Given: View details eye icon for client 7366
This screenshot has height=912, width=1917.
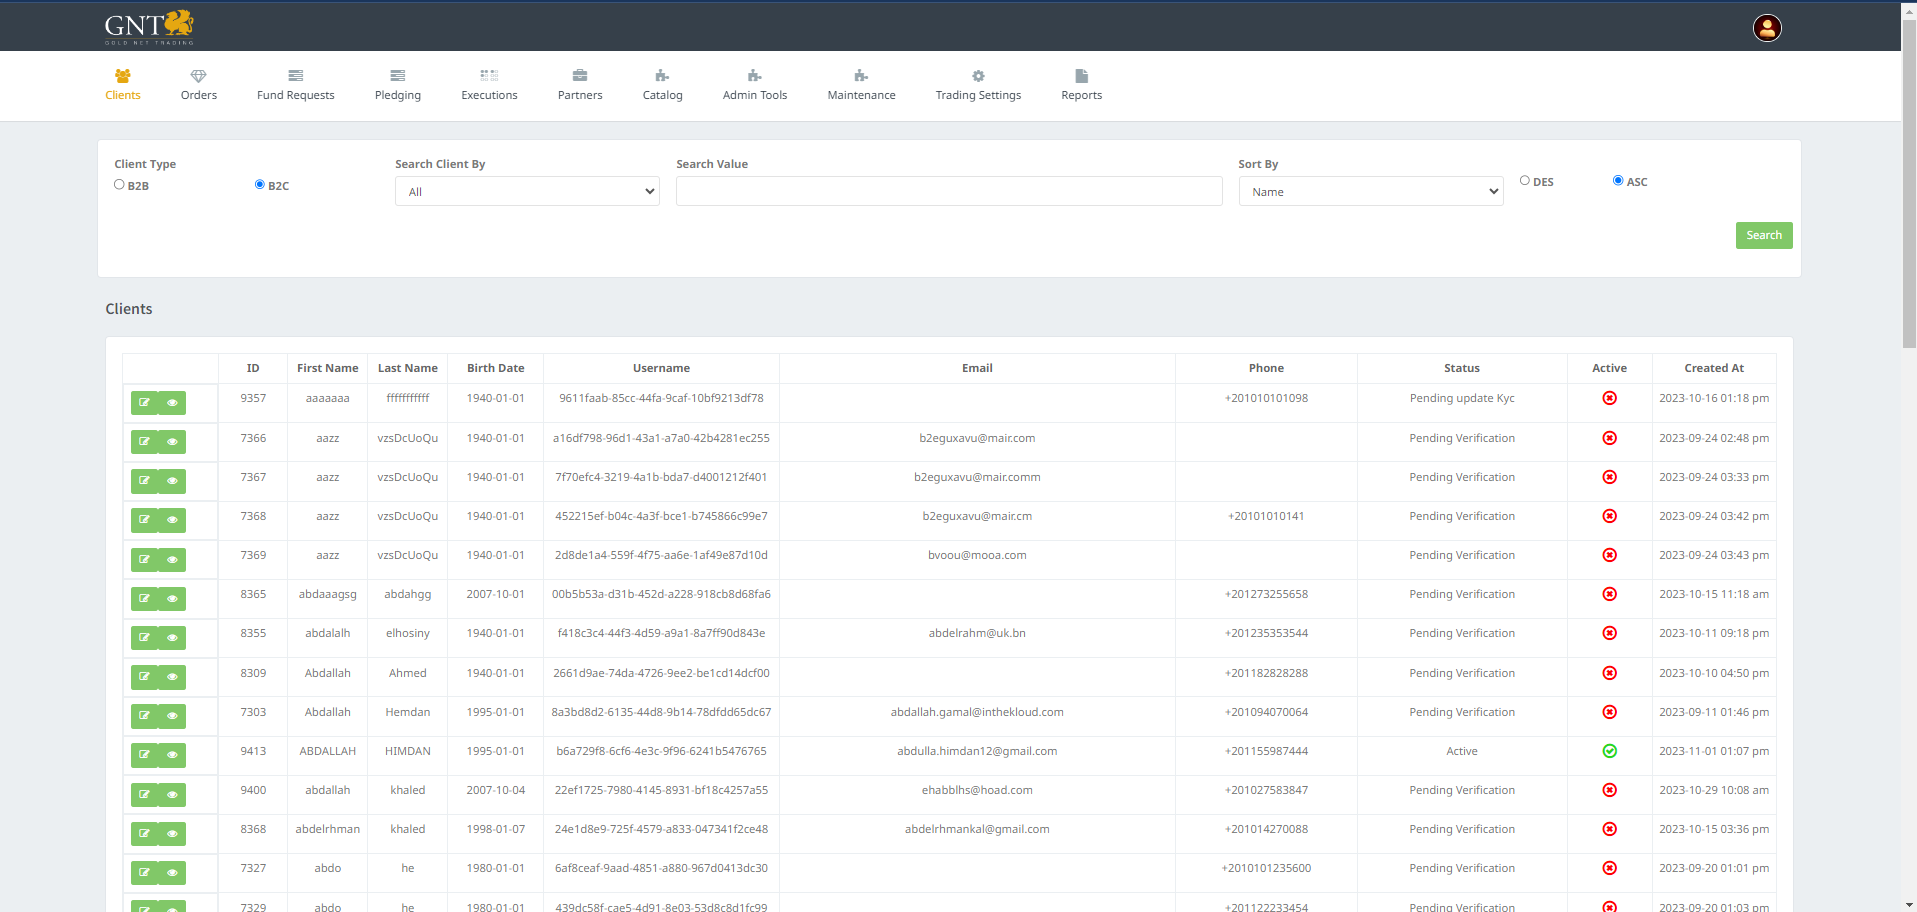Looking at the screenshot, I should (172, 442).
